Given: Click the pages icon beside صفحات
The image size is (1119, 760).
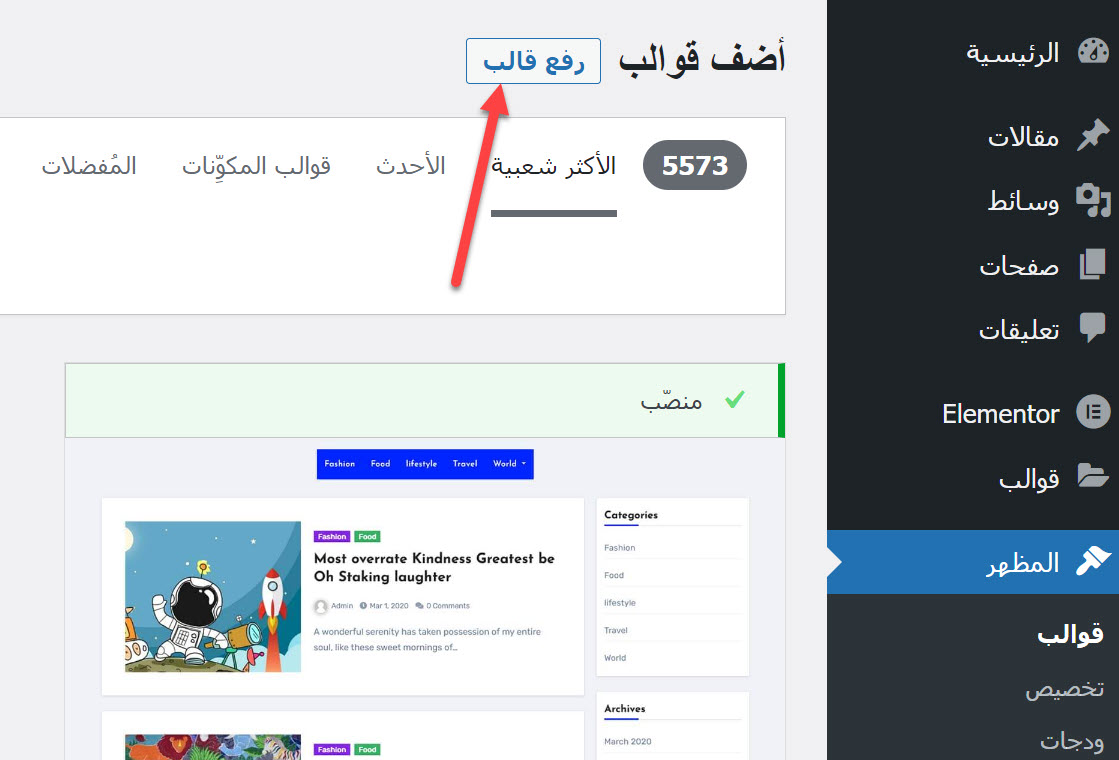Looking at the screenshot, I should (x=1093, y=266).
